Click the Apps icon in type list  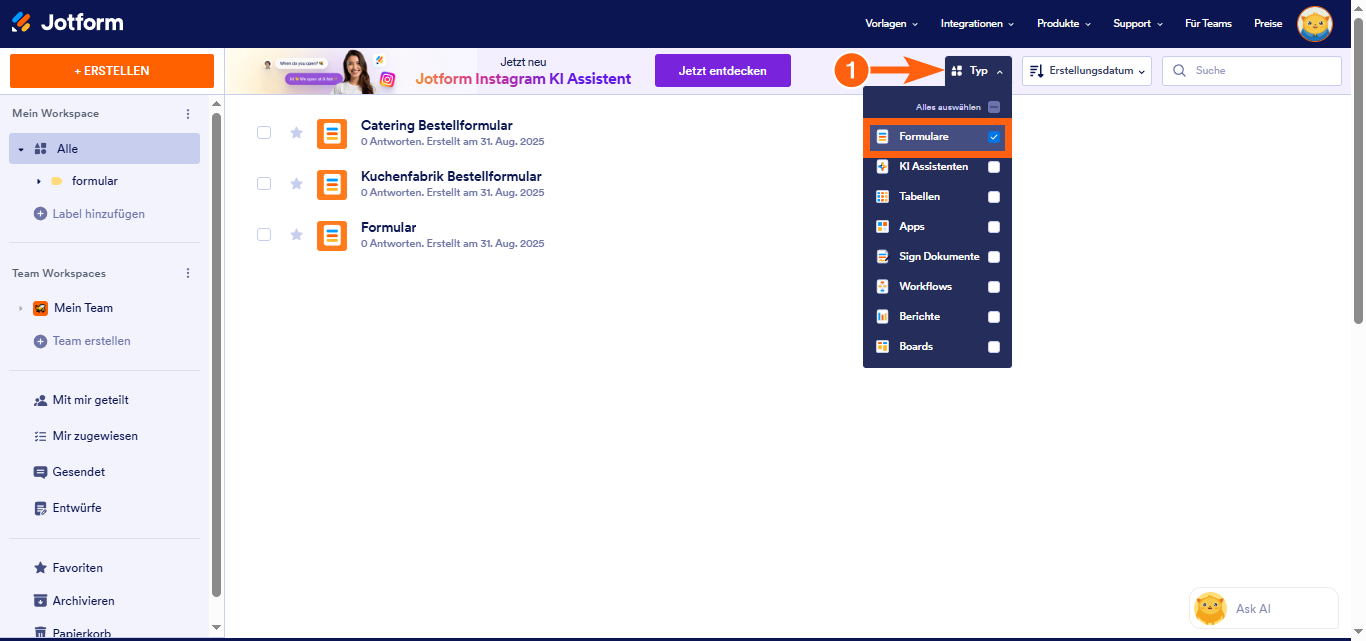coord(882,227)
